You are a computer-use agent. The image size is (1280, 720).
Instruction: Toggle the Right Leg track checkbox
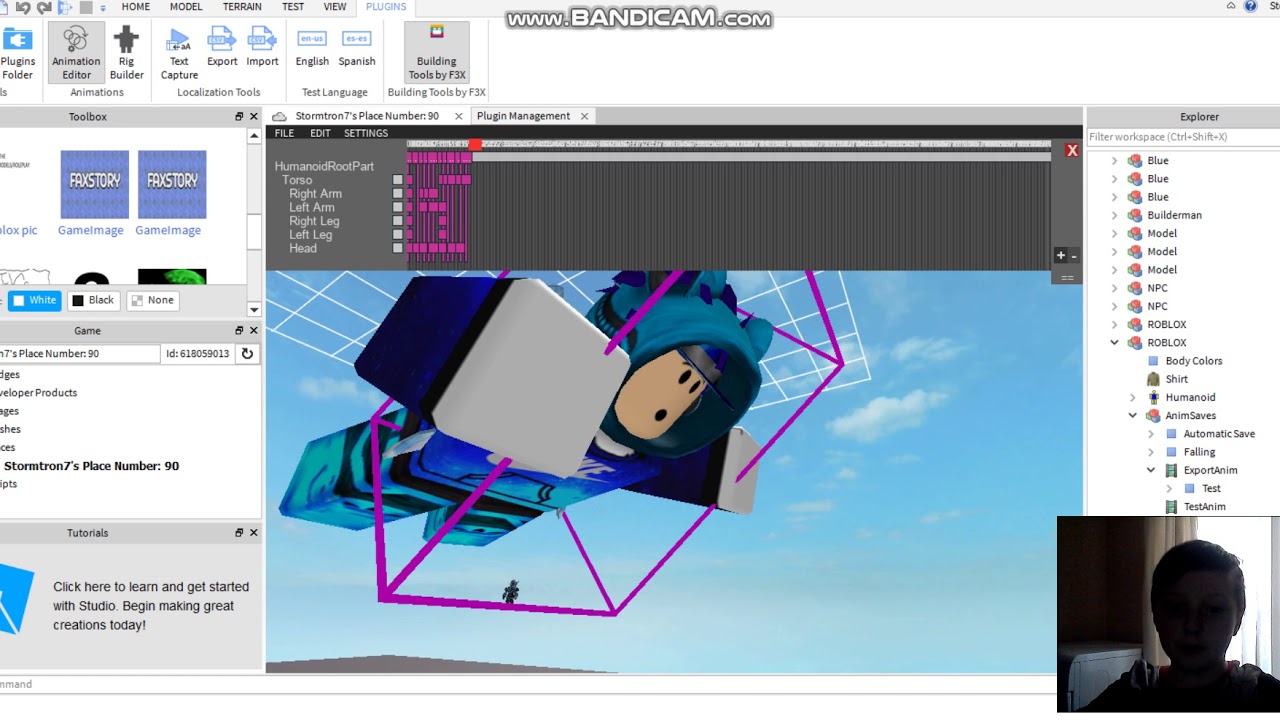pos(397,221)
